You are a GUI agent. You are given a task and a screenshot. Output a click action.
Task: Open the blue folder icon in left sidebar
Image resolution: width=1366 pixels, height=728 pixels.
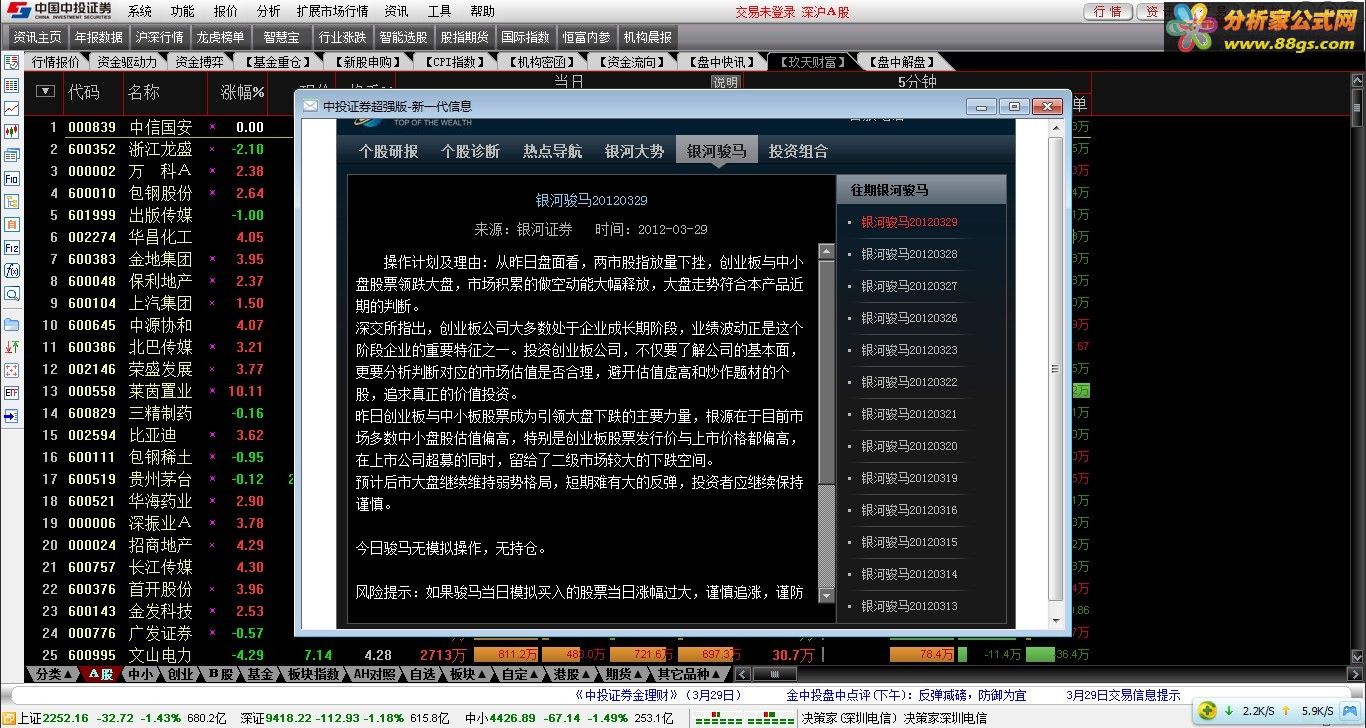12,324
